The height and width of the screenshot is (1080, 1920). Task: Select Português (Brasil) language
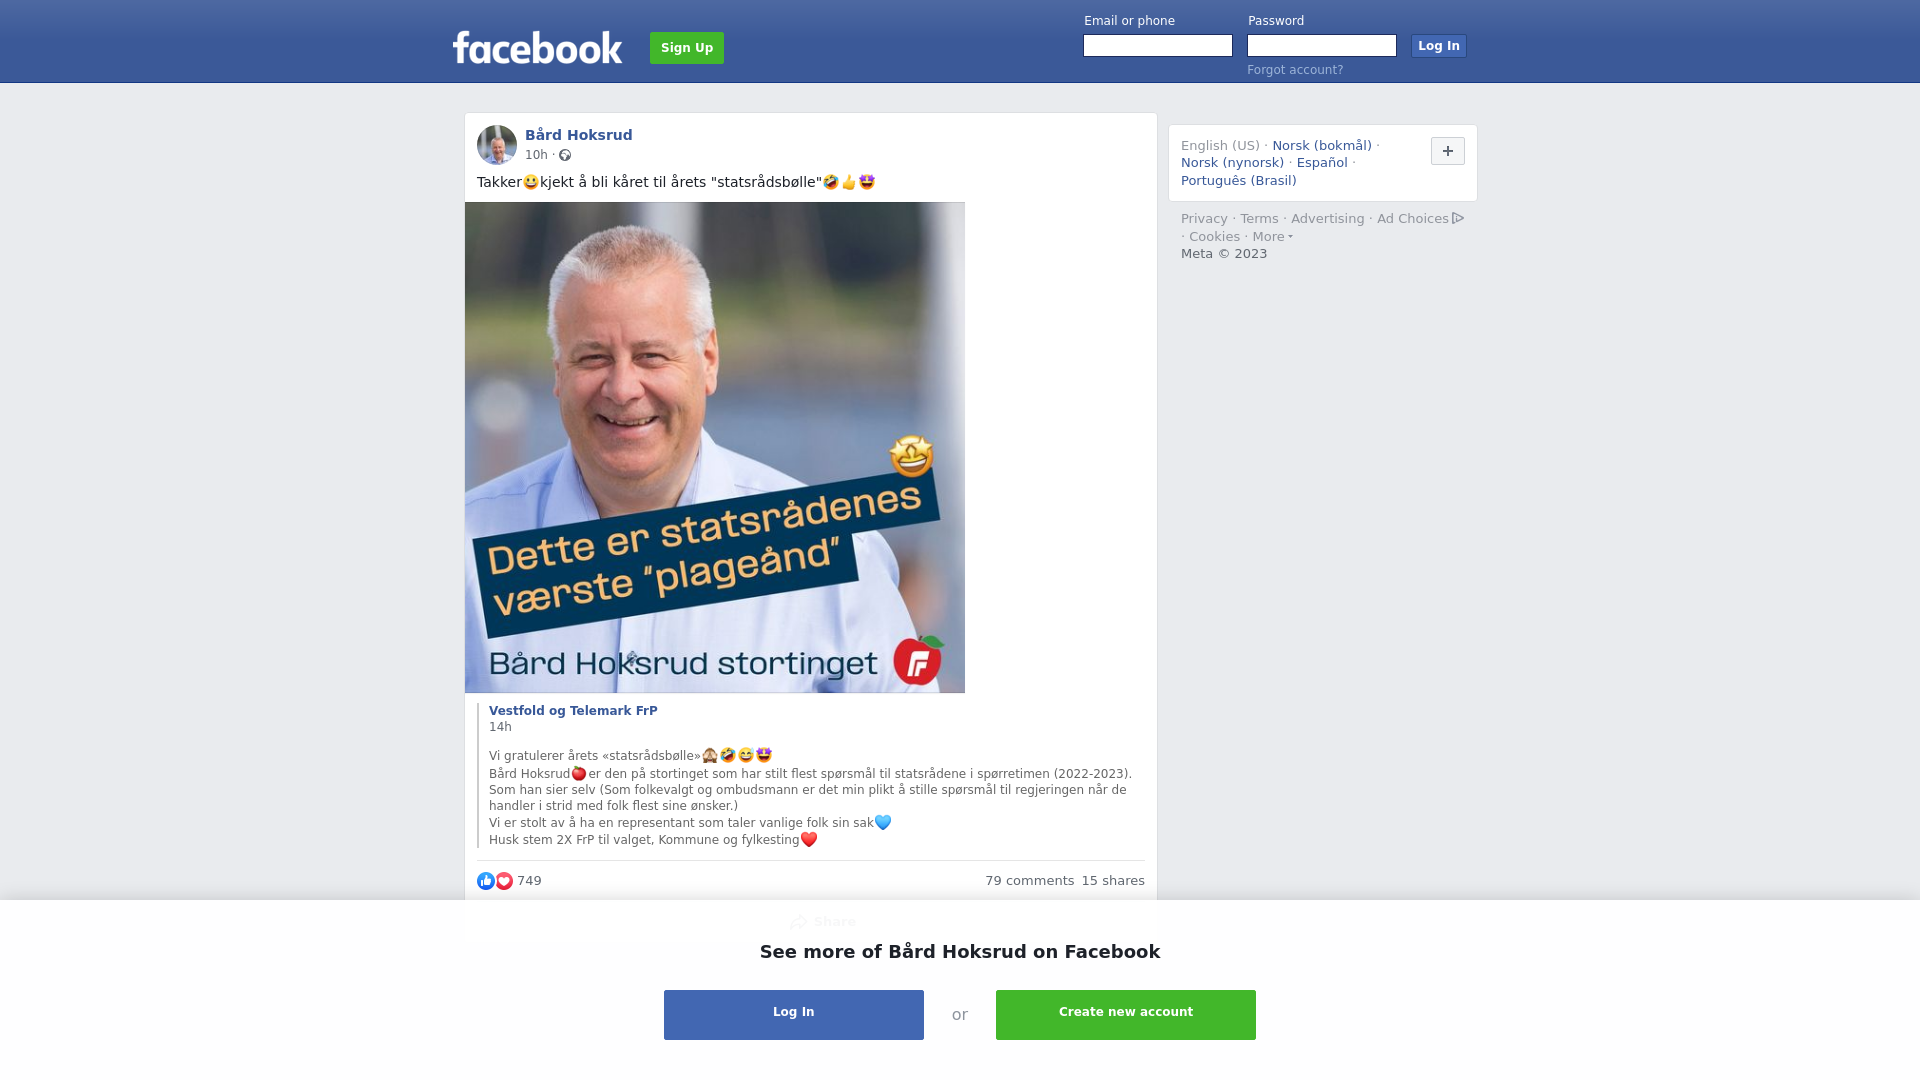1238,181
